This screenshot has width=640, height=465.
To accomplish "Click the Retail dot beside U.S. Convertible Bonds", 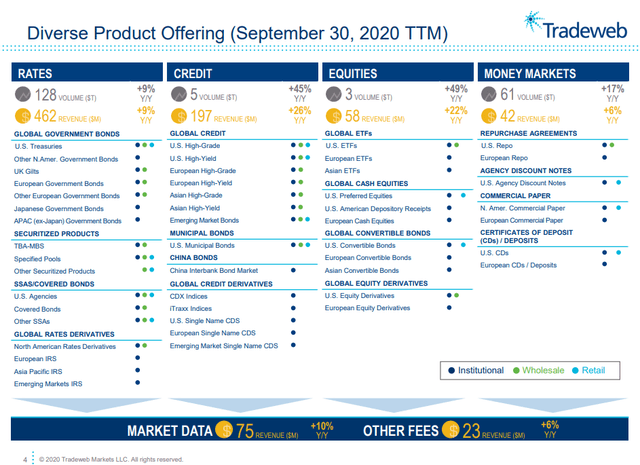I will point(463,245).
